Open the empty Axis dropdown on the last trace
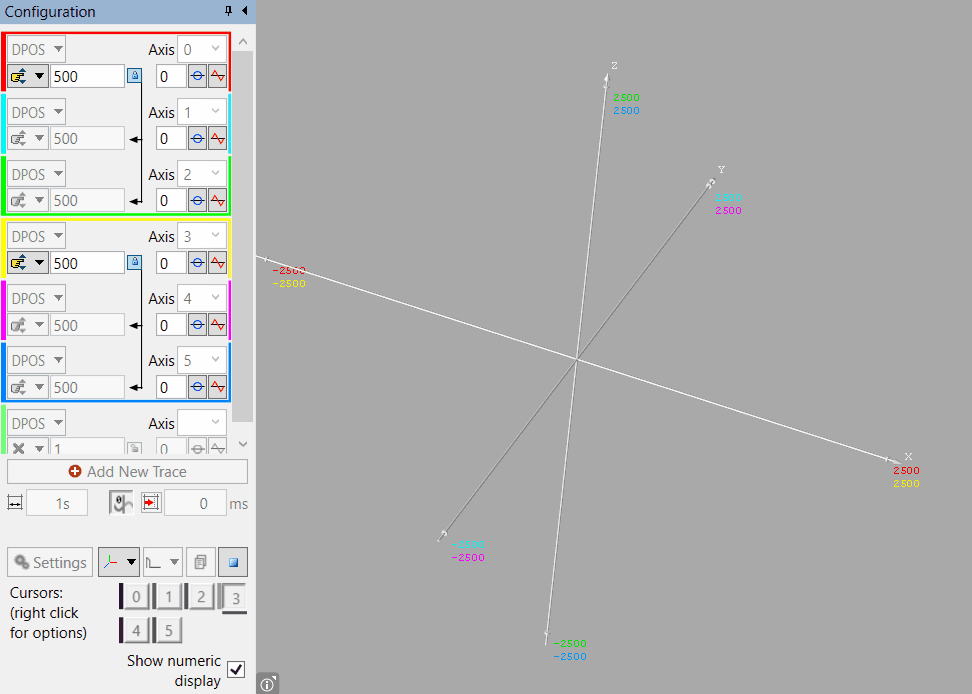972x694 pixels. click(201, 423)
